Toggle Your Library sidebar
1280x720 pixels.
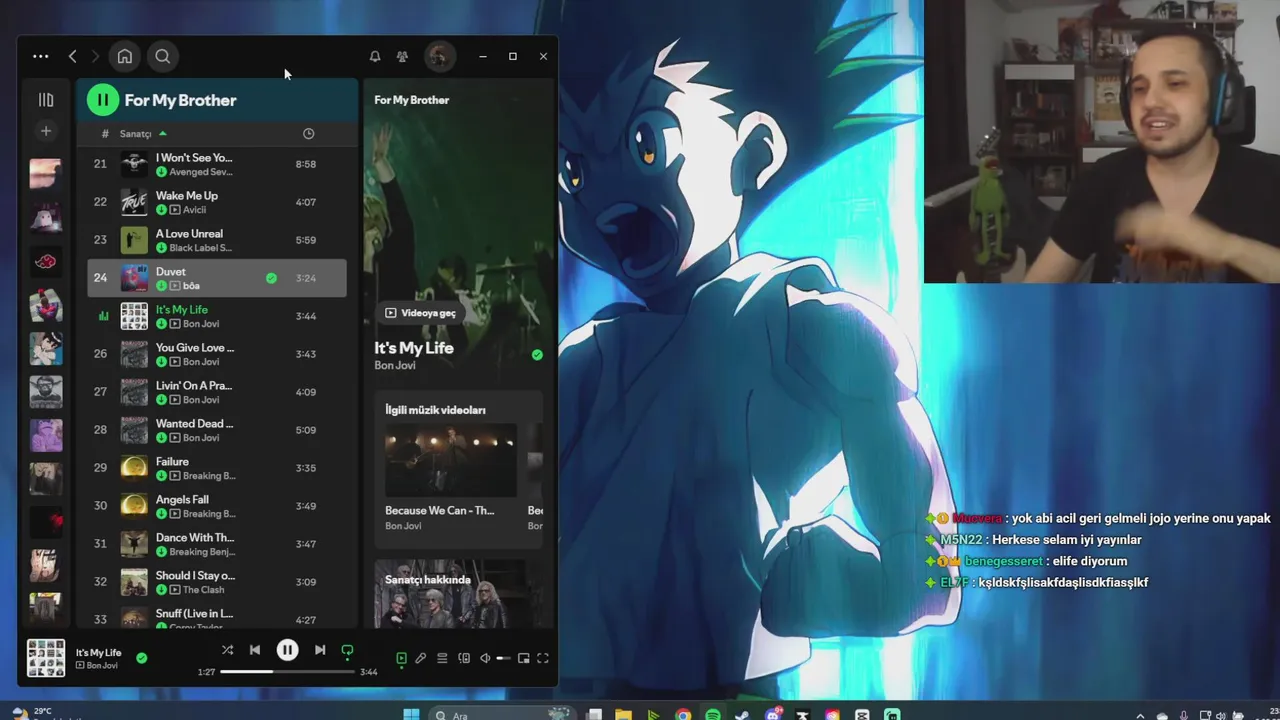coord(46,100)
